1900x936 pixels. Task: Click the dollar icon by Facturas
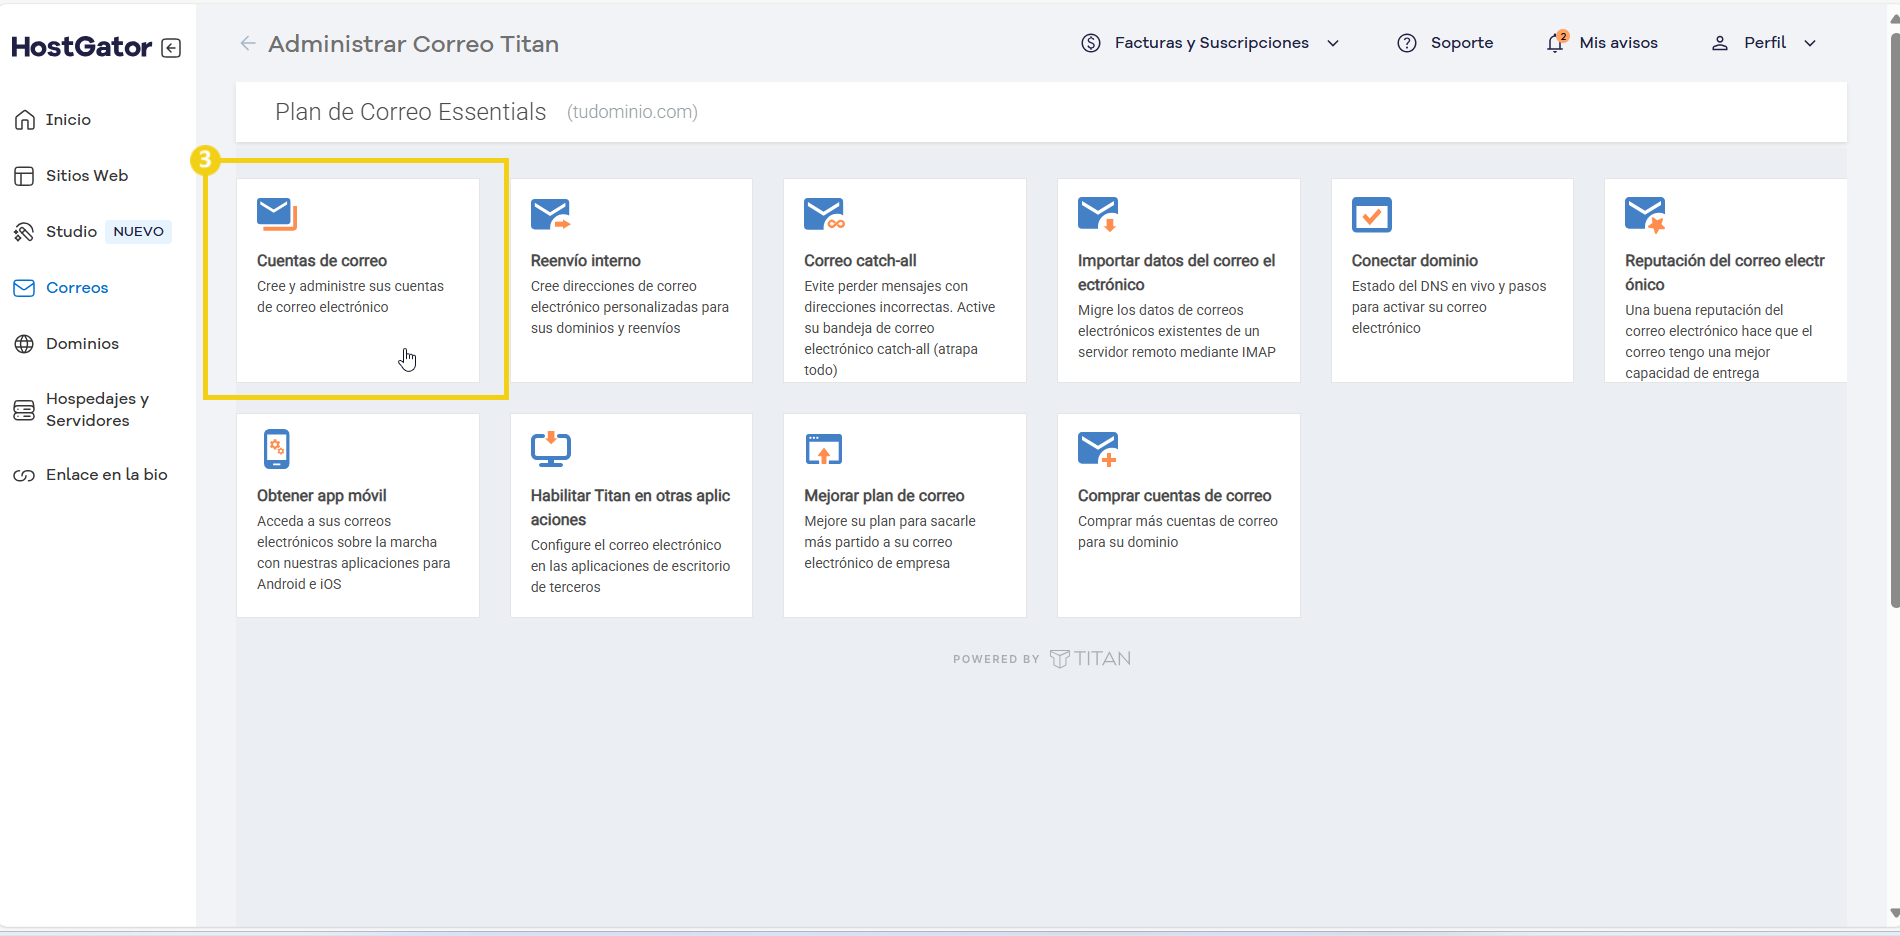1091,43
